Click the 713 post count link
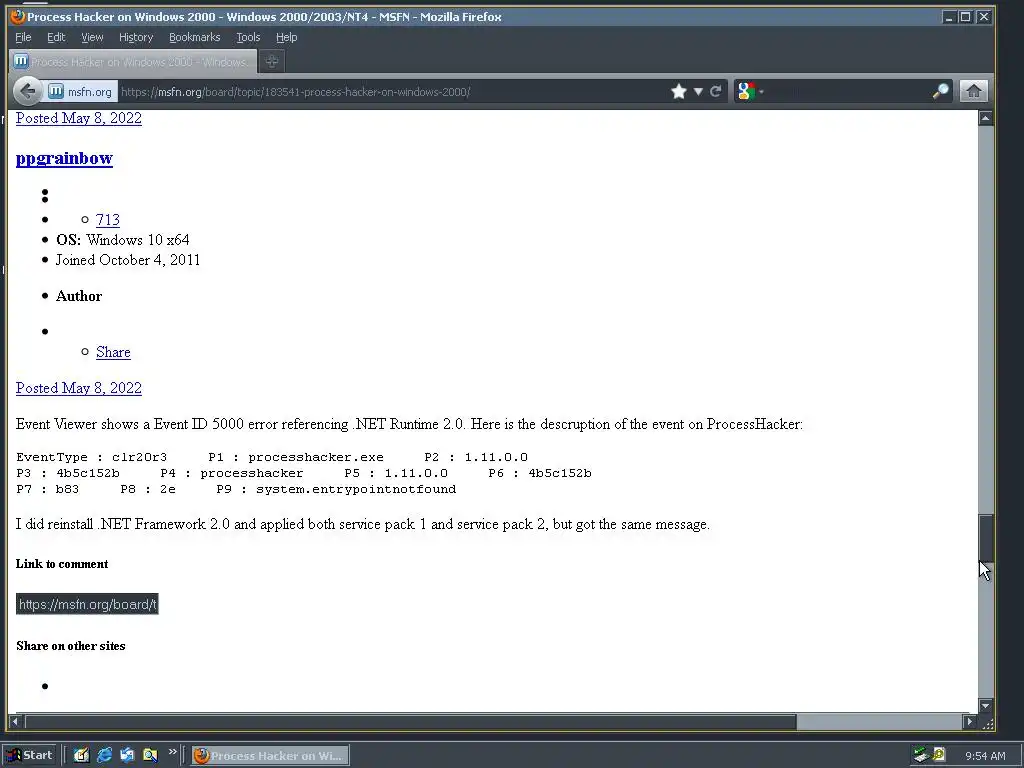The width and height of the screenshot is (1024, 768). click(108, 220)
